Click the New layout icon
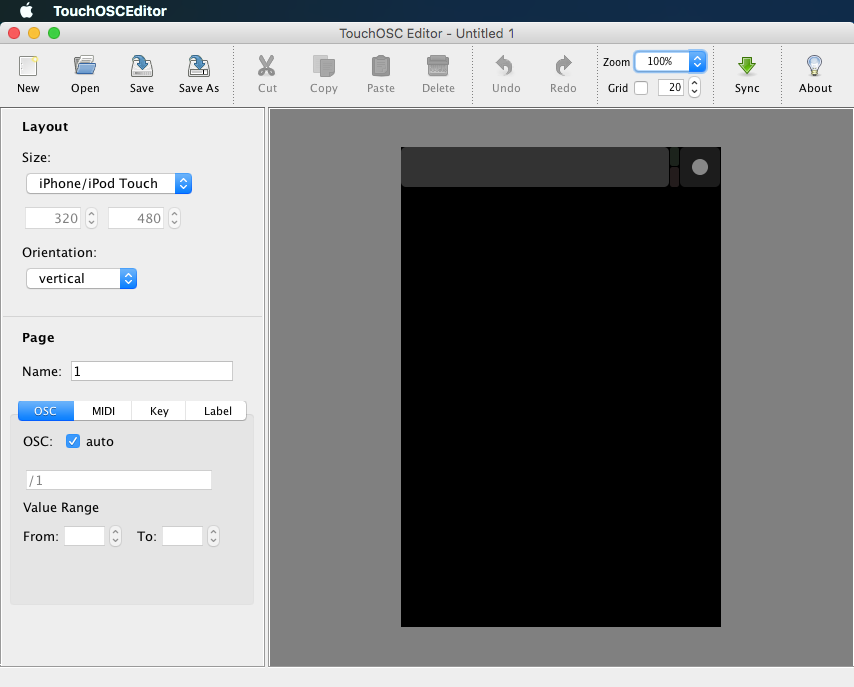 pos(28,68)
